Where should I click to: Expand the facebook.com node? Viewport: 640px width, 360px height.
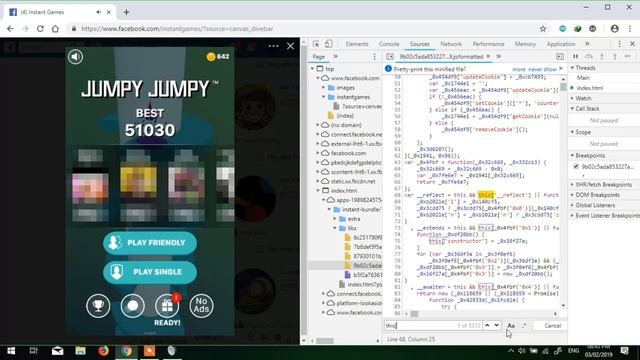pos(318,153)
